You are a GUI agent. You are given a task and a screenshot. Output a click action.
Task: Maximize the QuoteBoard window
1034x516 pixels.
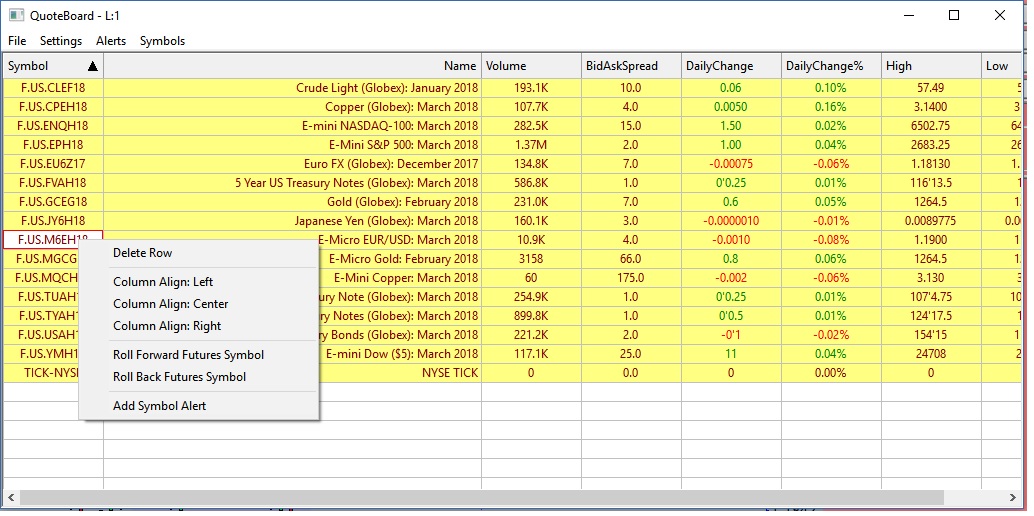pos(954,15)
